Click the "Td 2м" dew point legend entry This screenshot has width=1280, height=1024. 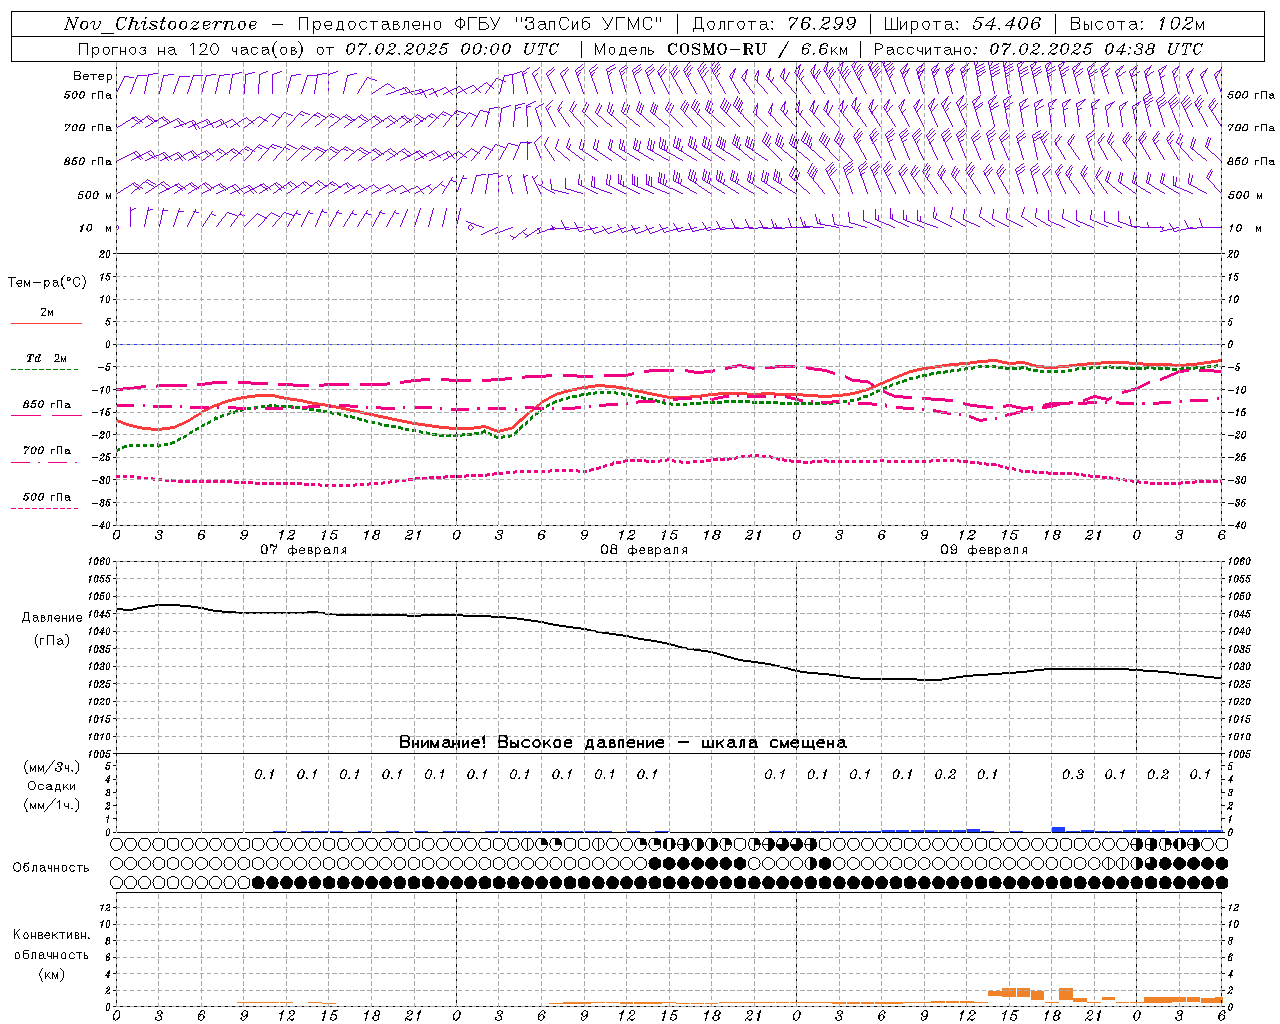(x=47, y=358)
